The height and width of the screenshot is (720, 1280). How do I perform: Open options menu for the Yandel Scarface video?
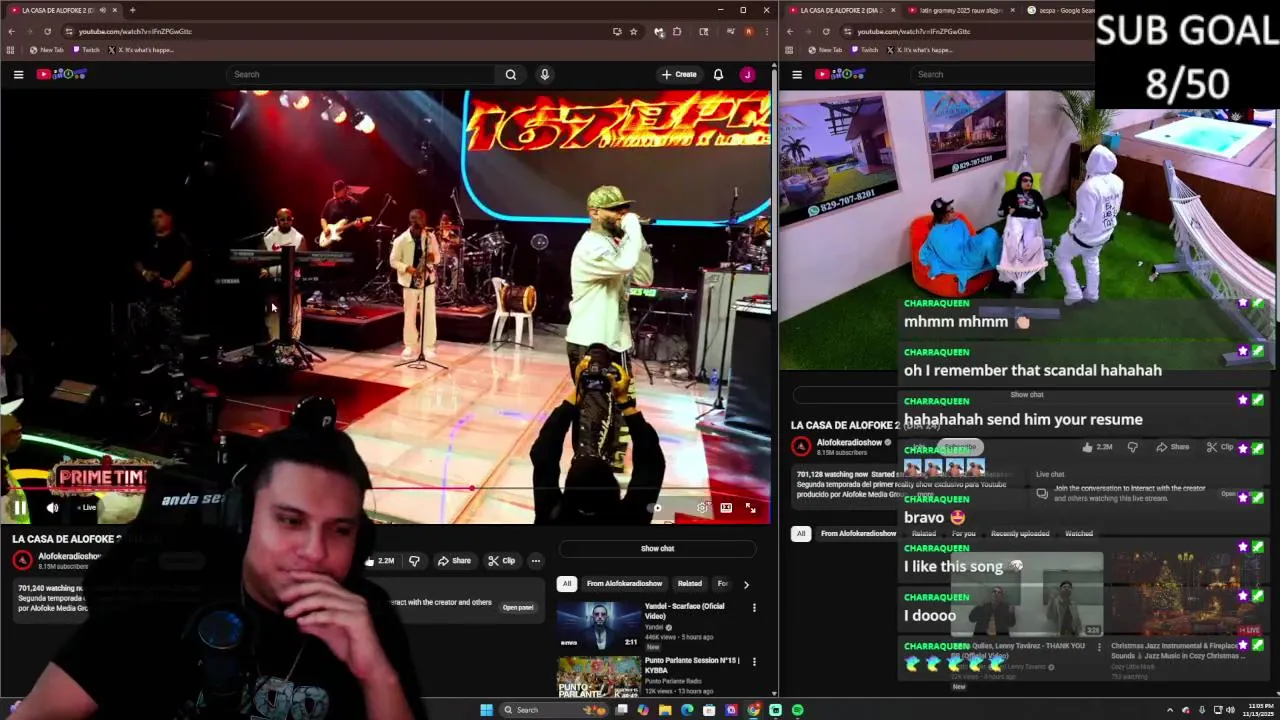tap(754, 607)
